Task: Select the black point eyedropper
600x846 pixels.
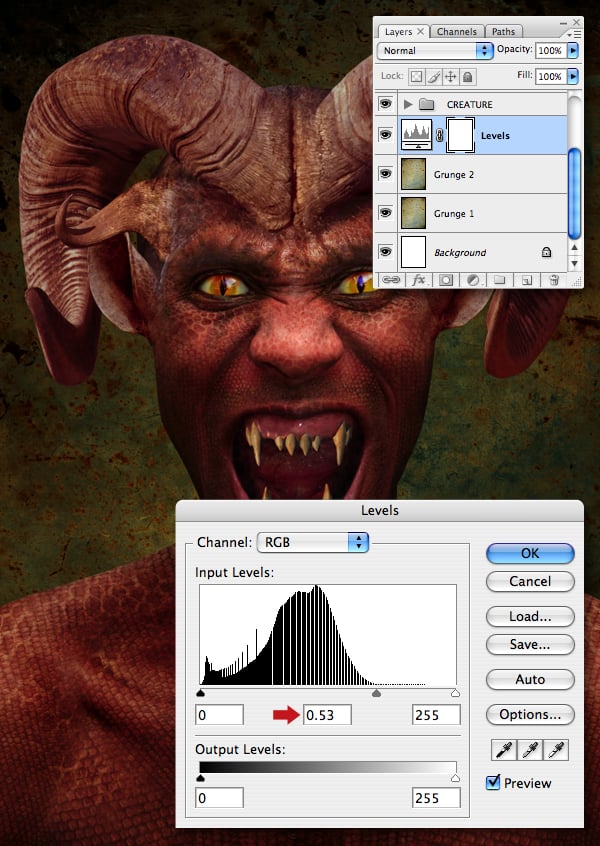Action: click(x=503, y=750)
